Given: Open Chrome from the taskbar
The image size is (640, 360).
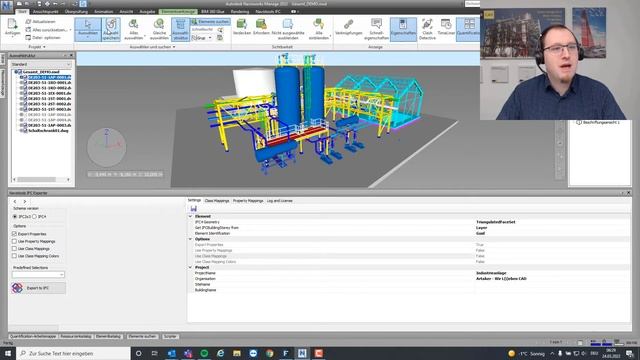Looking at the screenshot, I should point(269,353).
